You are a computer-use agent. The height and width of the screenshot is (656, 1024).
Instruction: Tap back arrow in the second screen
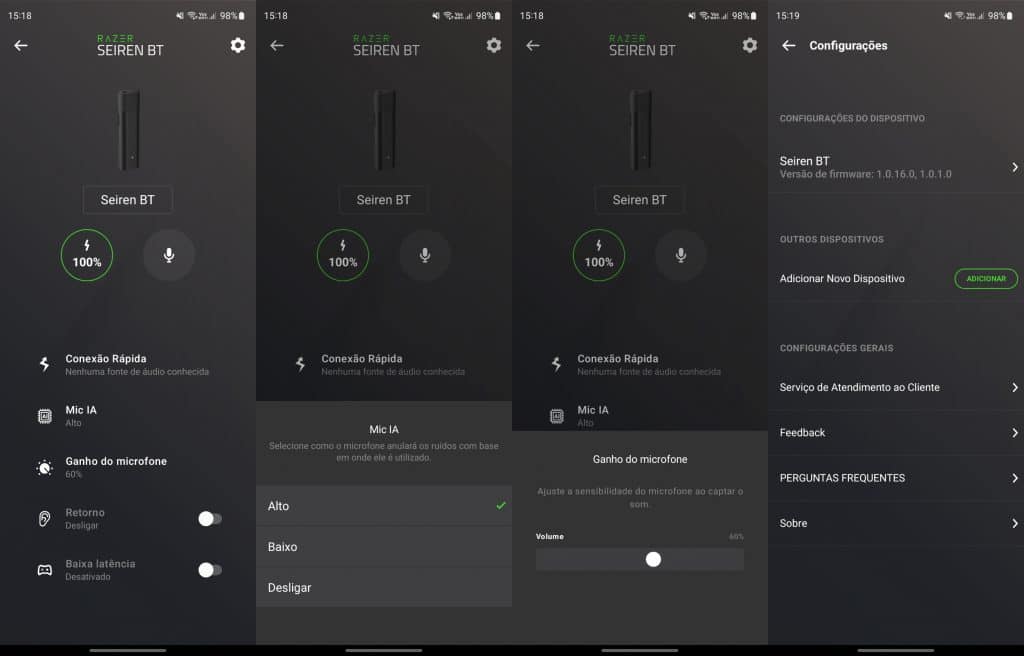(277, 45)
